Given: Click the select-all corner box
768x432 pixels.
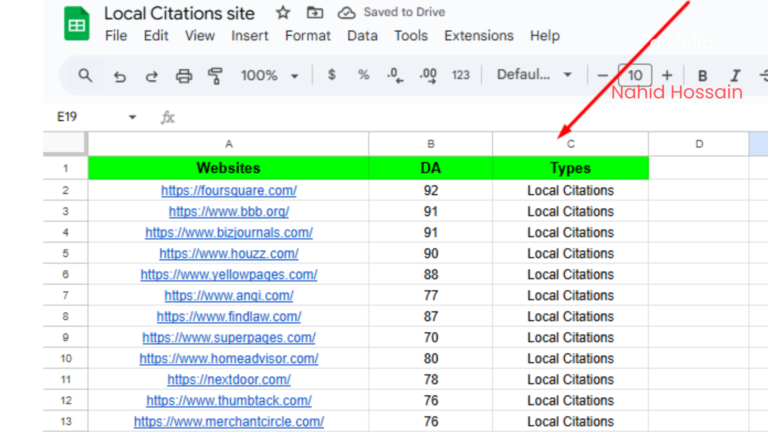Looking at the screenshot, I should tap(65, 144).
